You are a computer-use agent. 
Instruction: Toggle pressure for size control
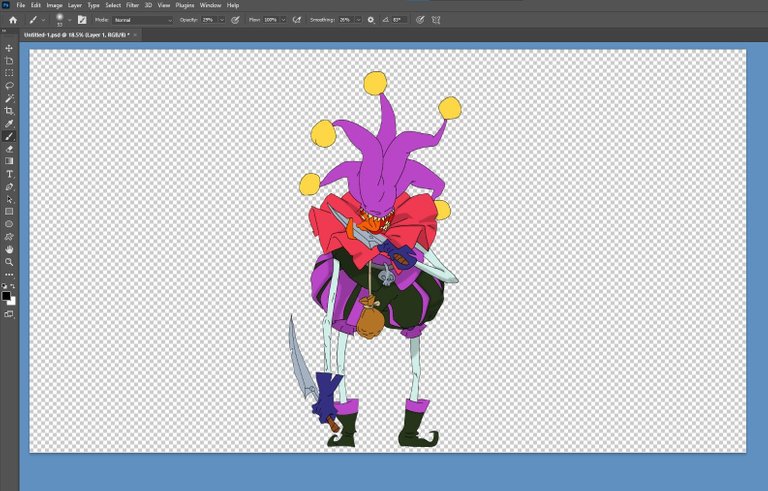click(x=420, y=20)
